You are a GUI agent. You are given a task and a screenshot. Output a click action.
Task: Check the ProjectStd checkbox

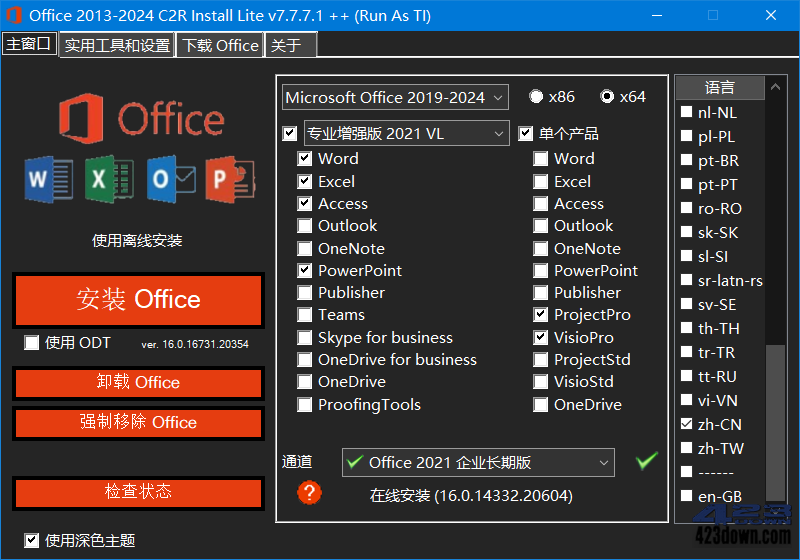coord(540,360)
